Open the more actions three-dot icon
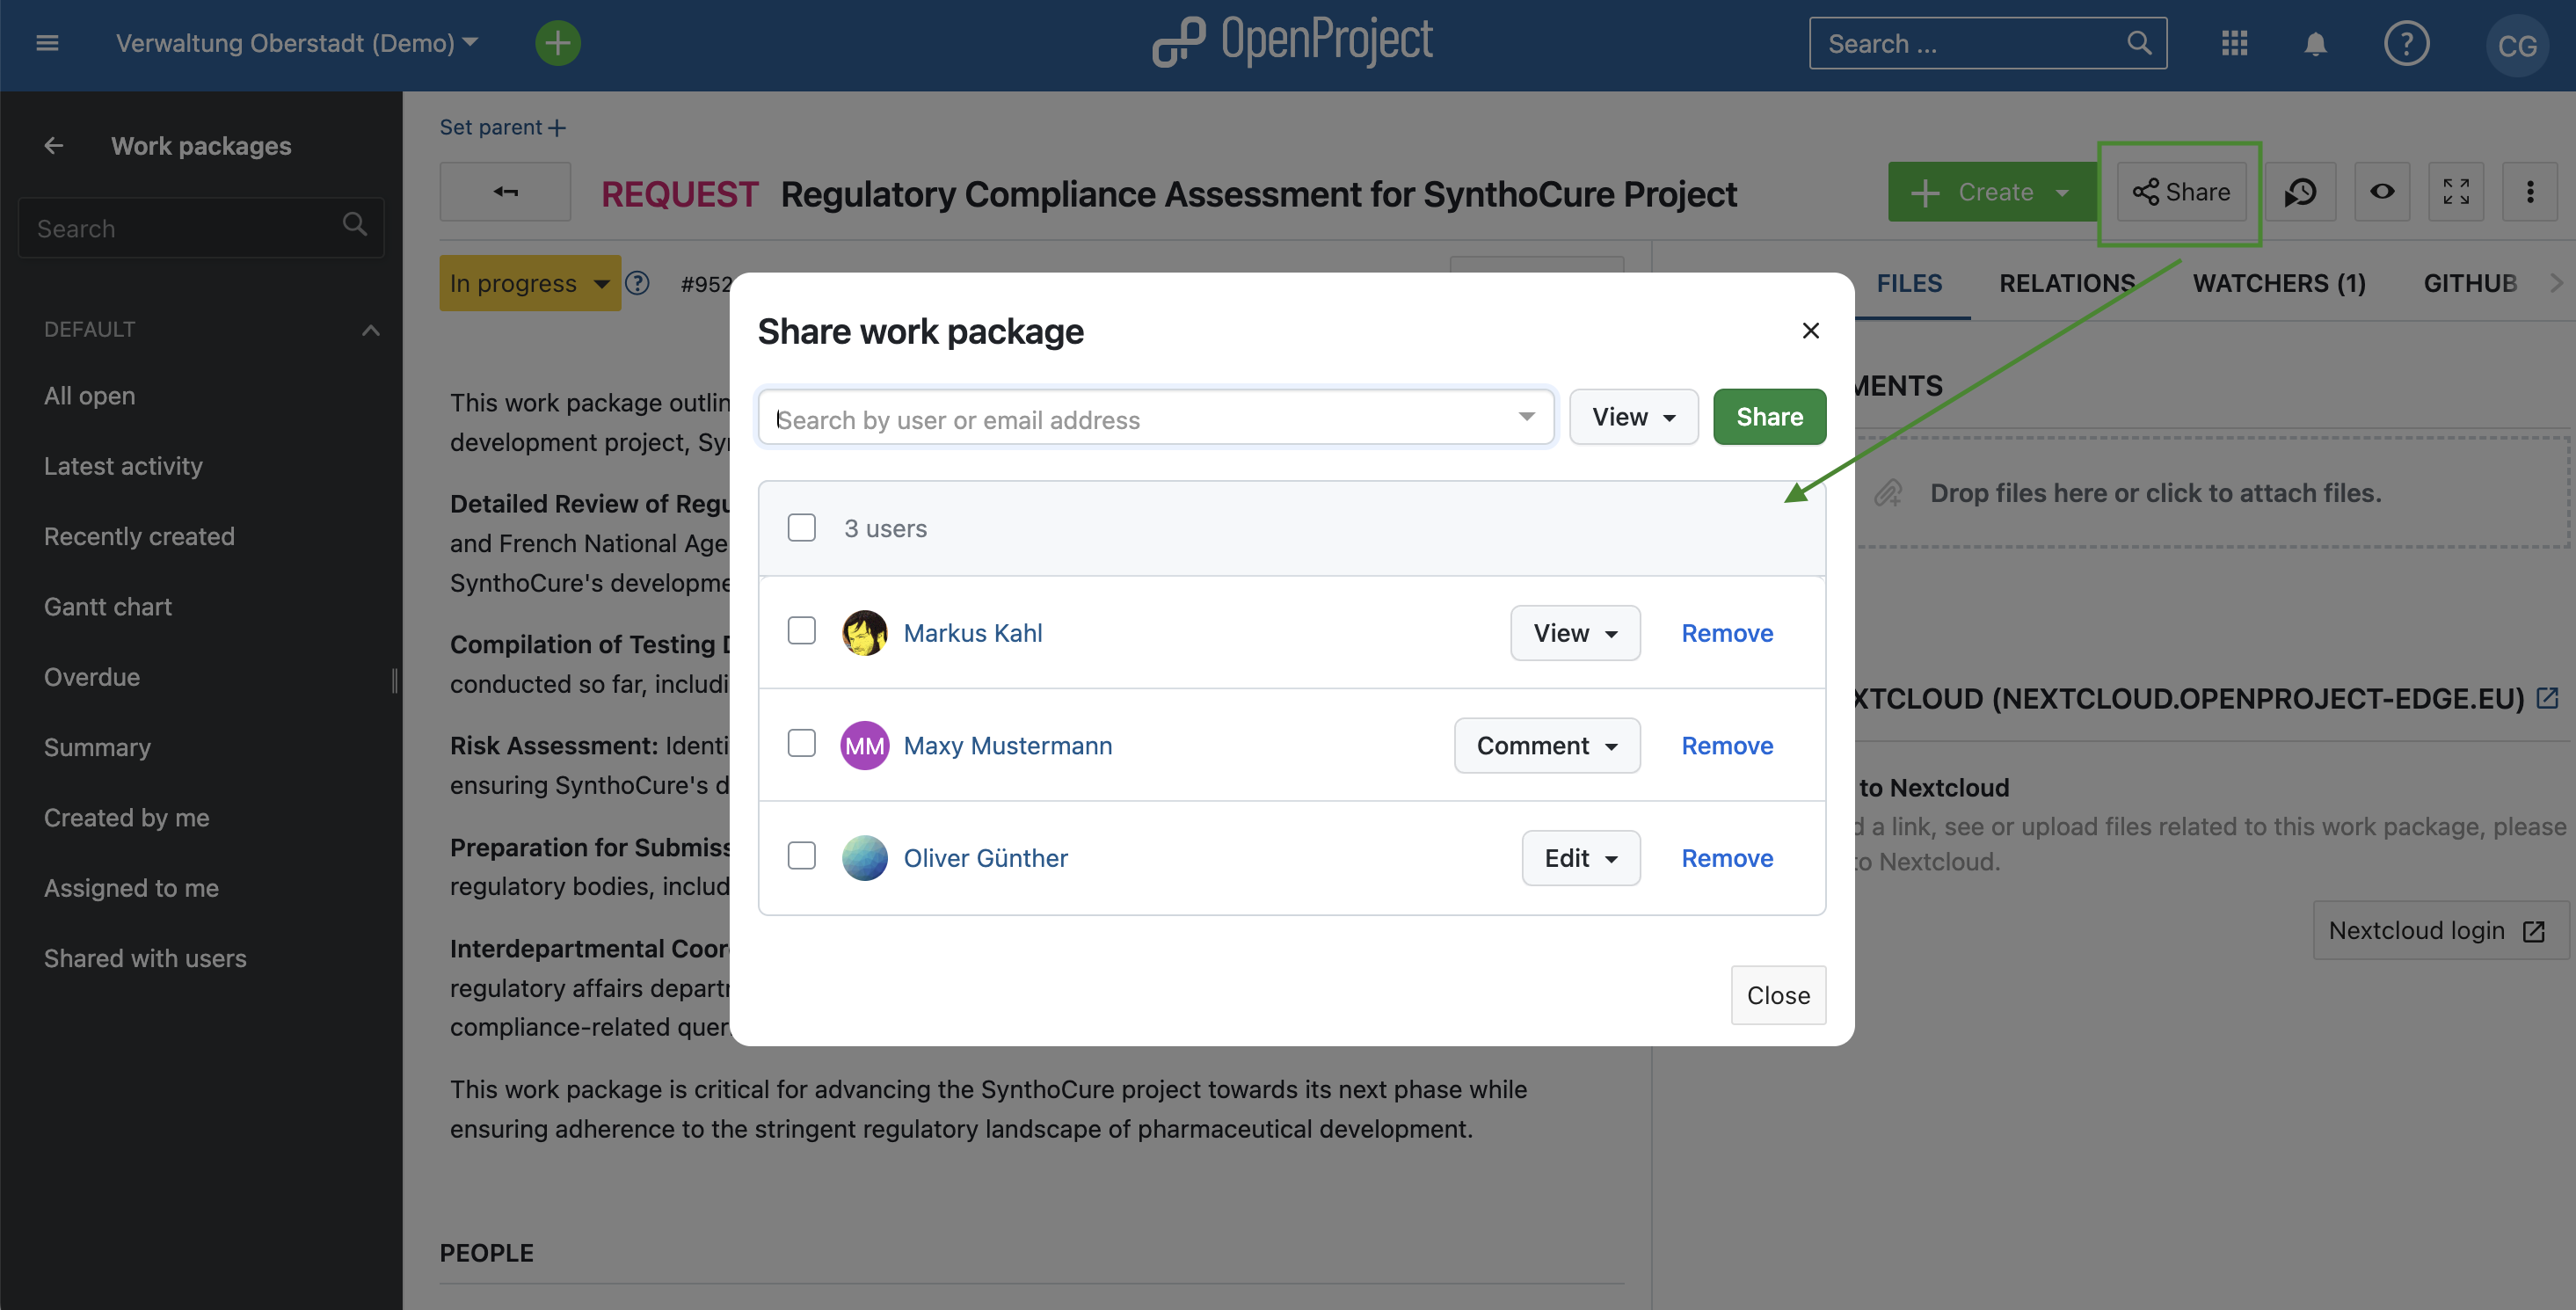Screen dimensions: 2576x1310 2531,191
